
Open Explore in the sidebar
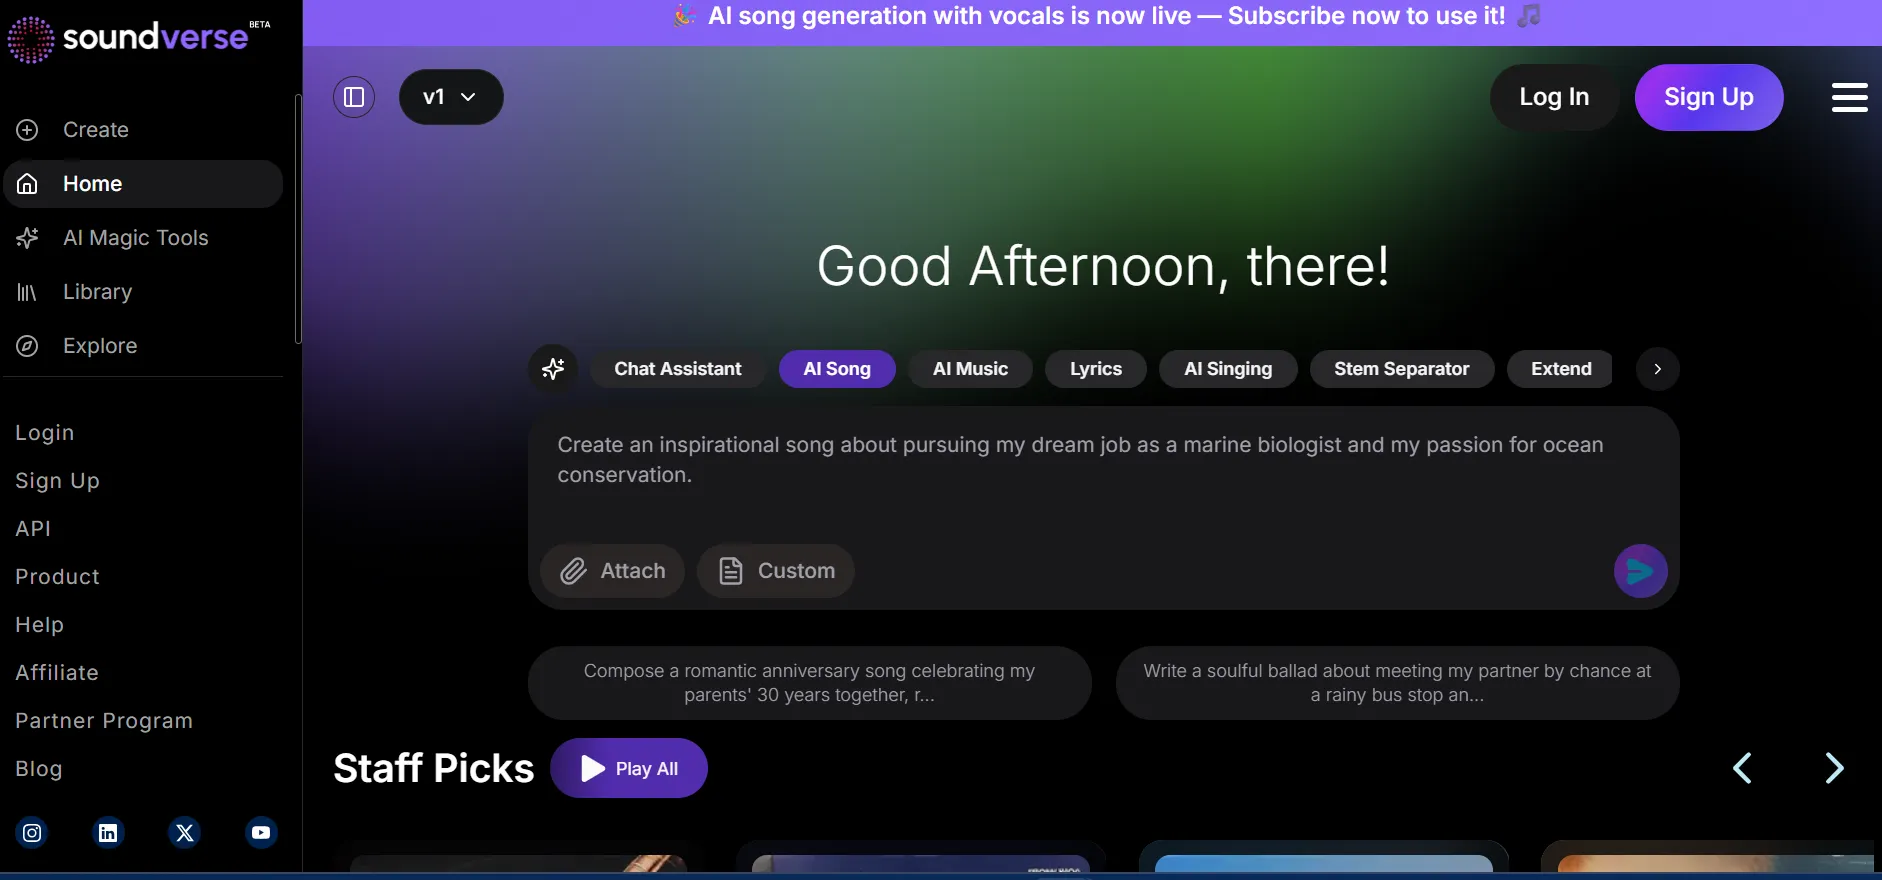(x=143, y=346)
